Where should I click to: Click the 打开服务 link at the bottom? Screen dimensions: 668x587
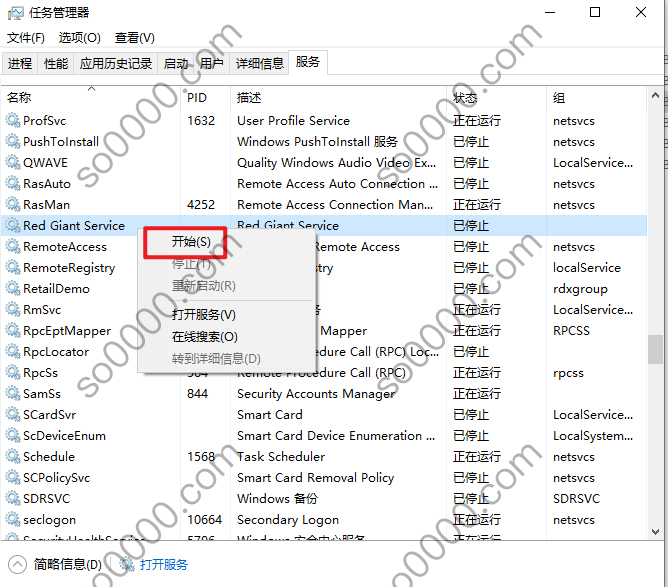point(164,564)
